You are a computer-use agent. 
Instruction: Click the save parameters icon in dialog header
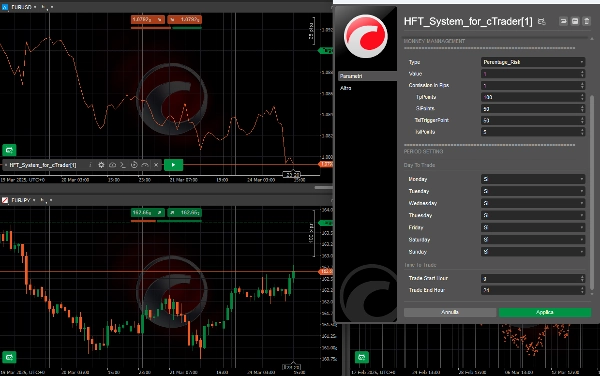pyautogui.click(x=575, y=21)
